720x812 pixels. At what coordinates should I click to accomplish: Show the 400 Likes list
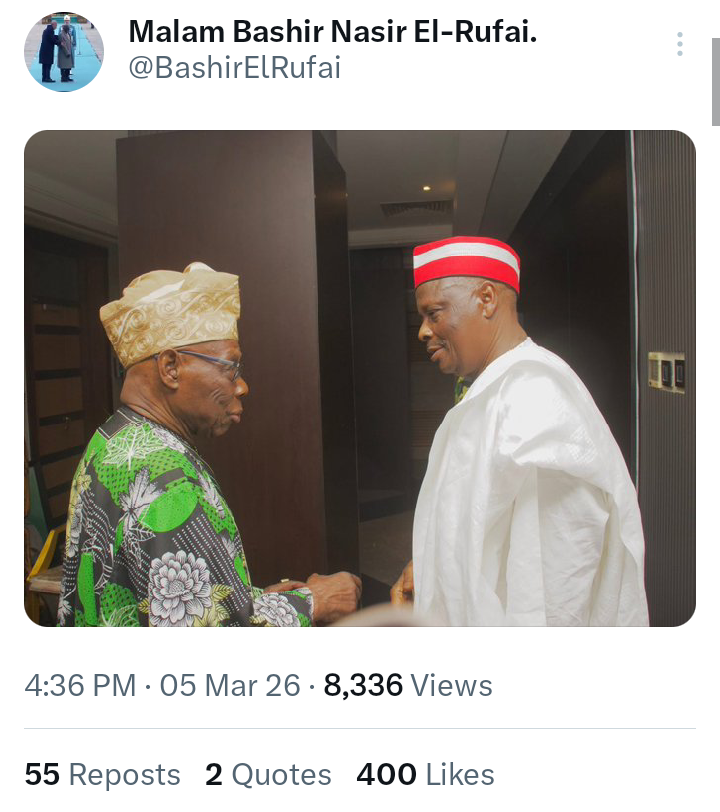coord(425,774)
